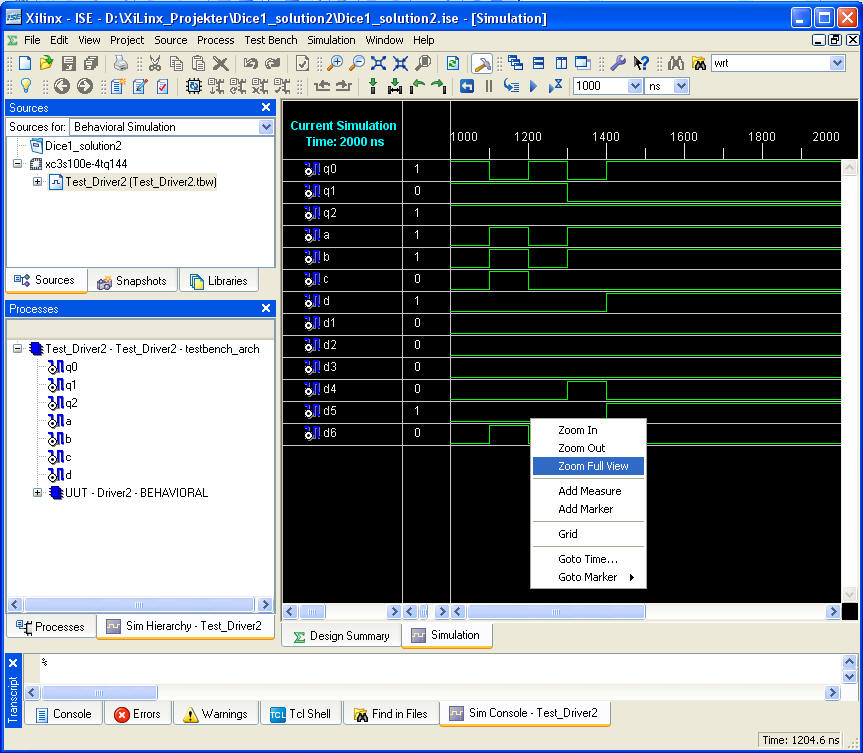Screen dimensions: 863x753
Task: Choose Goto Time... from context menu
Action: click(x=588, y=559)
